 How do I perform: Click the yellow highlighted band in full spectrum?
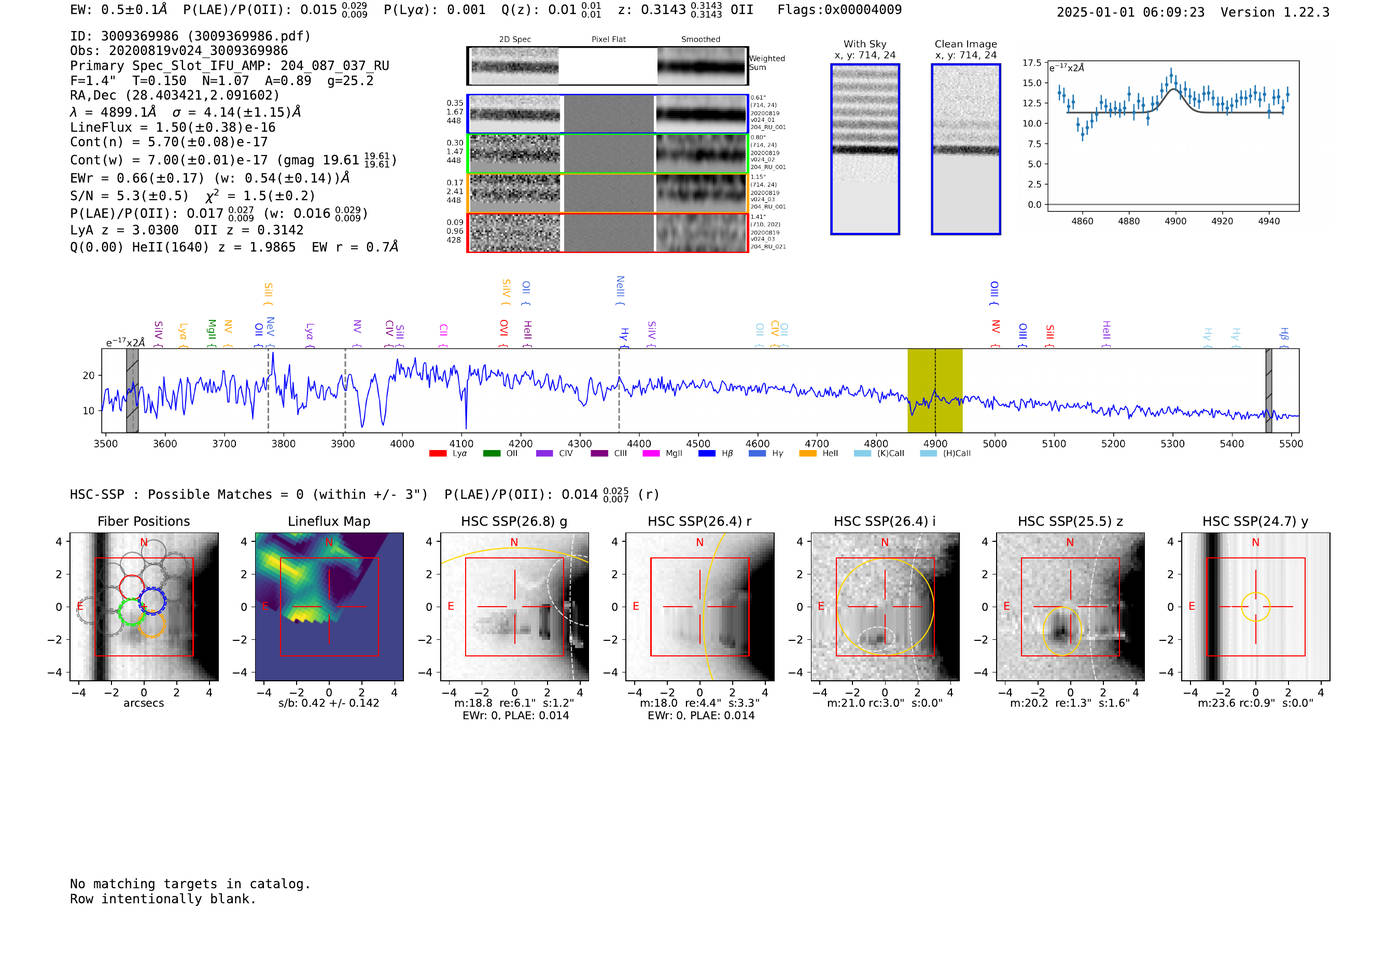pos(935,390)
